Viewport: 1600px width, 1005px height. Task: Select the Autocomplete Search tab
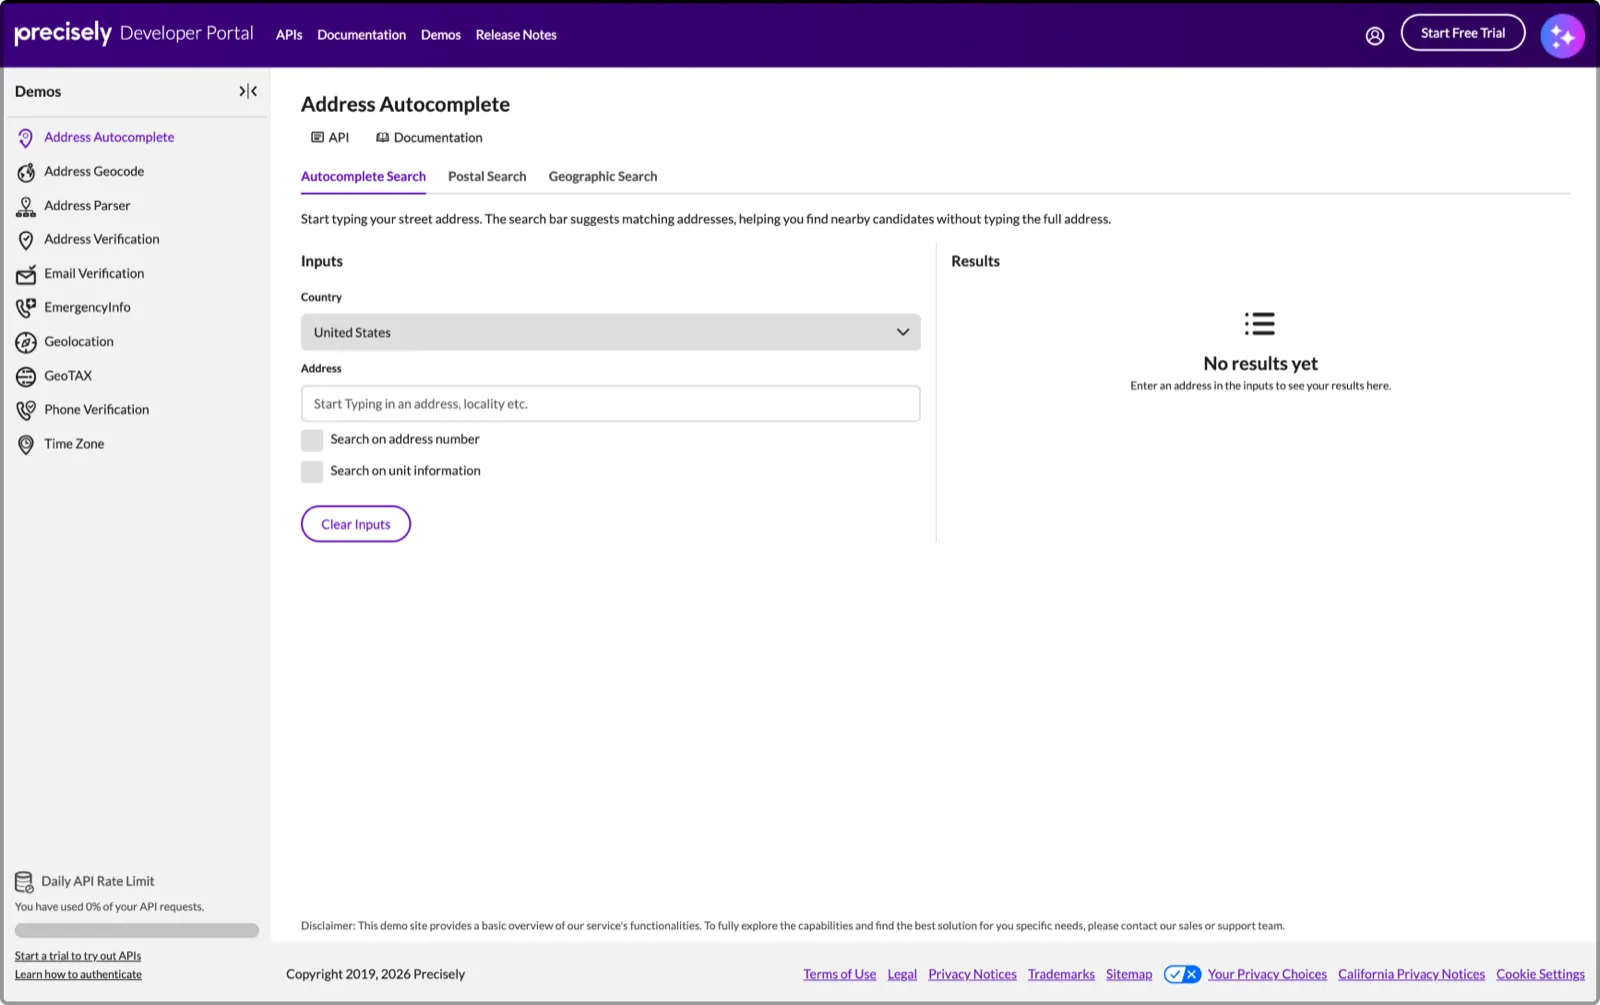coord(363,176)
